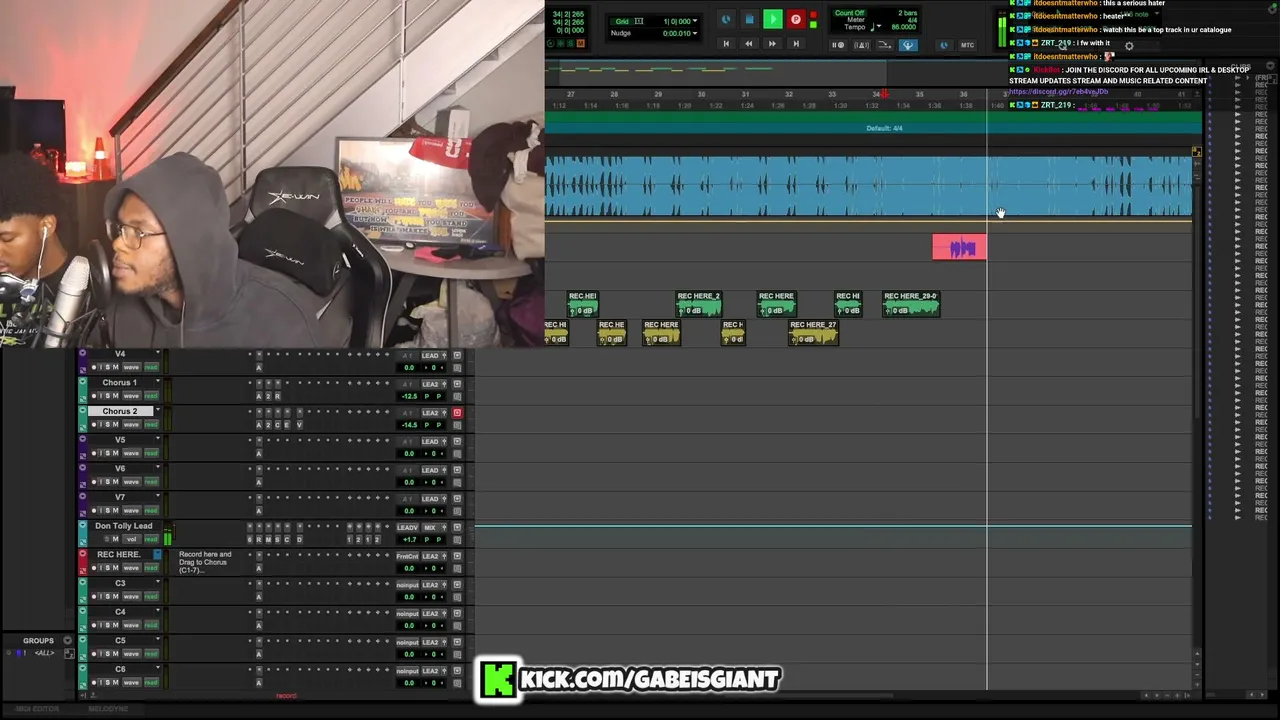Click the -14.5 volume field on Chorus 2
The height and width of the screenshot is (720, 1280).
(409, 425)
